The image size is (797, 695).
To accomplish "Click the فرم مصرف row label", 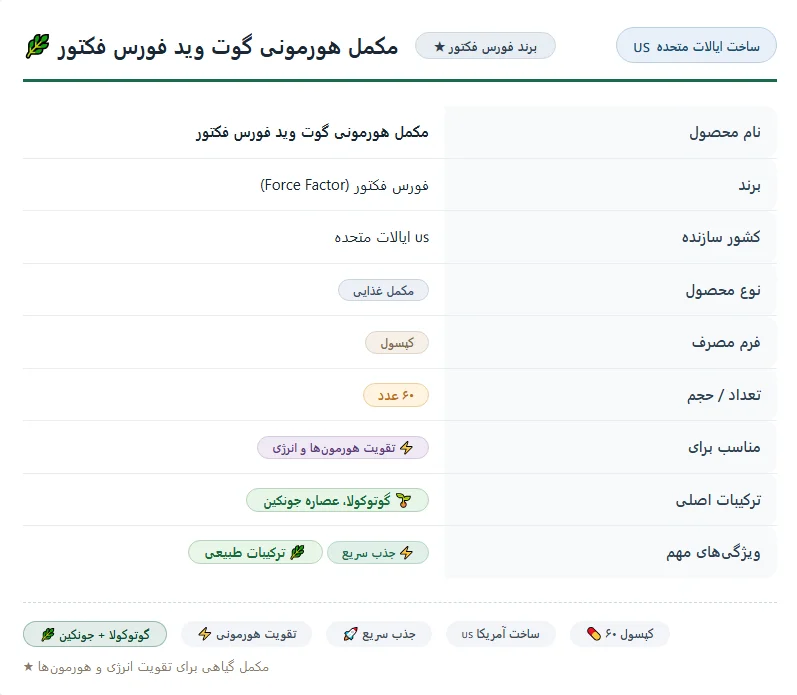I will tap(726, 343).
